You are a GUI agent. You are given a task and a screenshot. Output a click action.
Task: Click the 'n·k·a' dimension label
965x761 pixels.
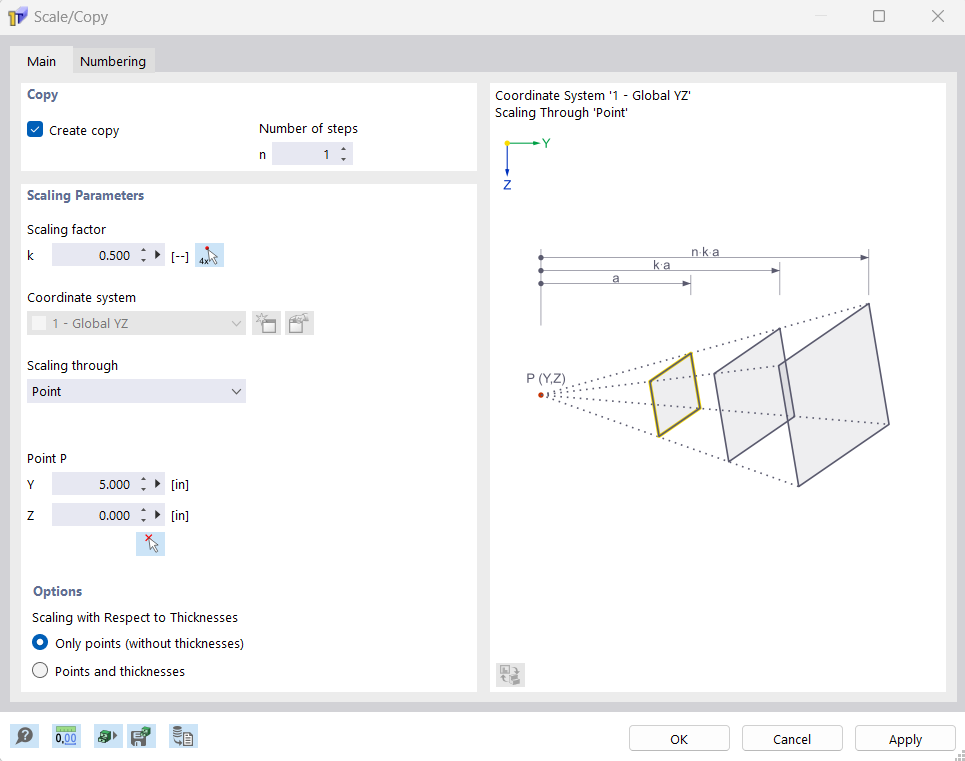point(705,251)
